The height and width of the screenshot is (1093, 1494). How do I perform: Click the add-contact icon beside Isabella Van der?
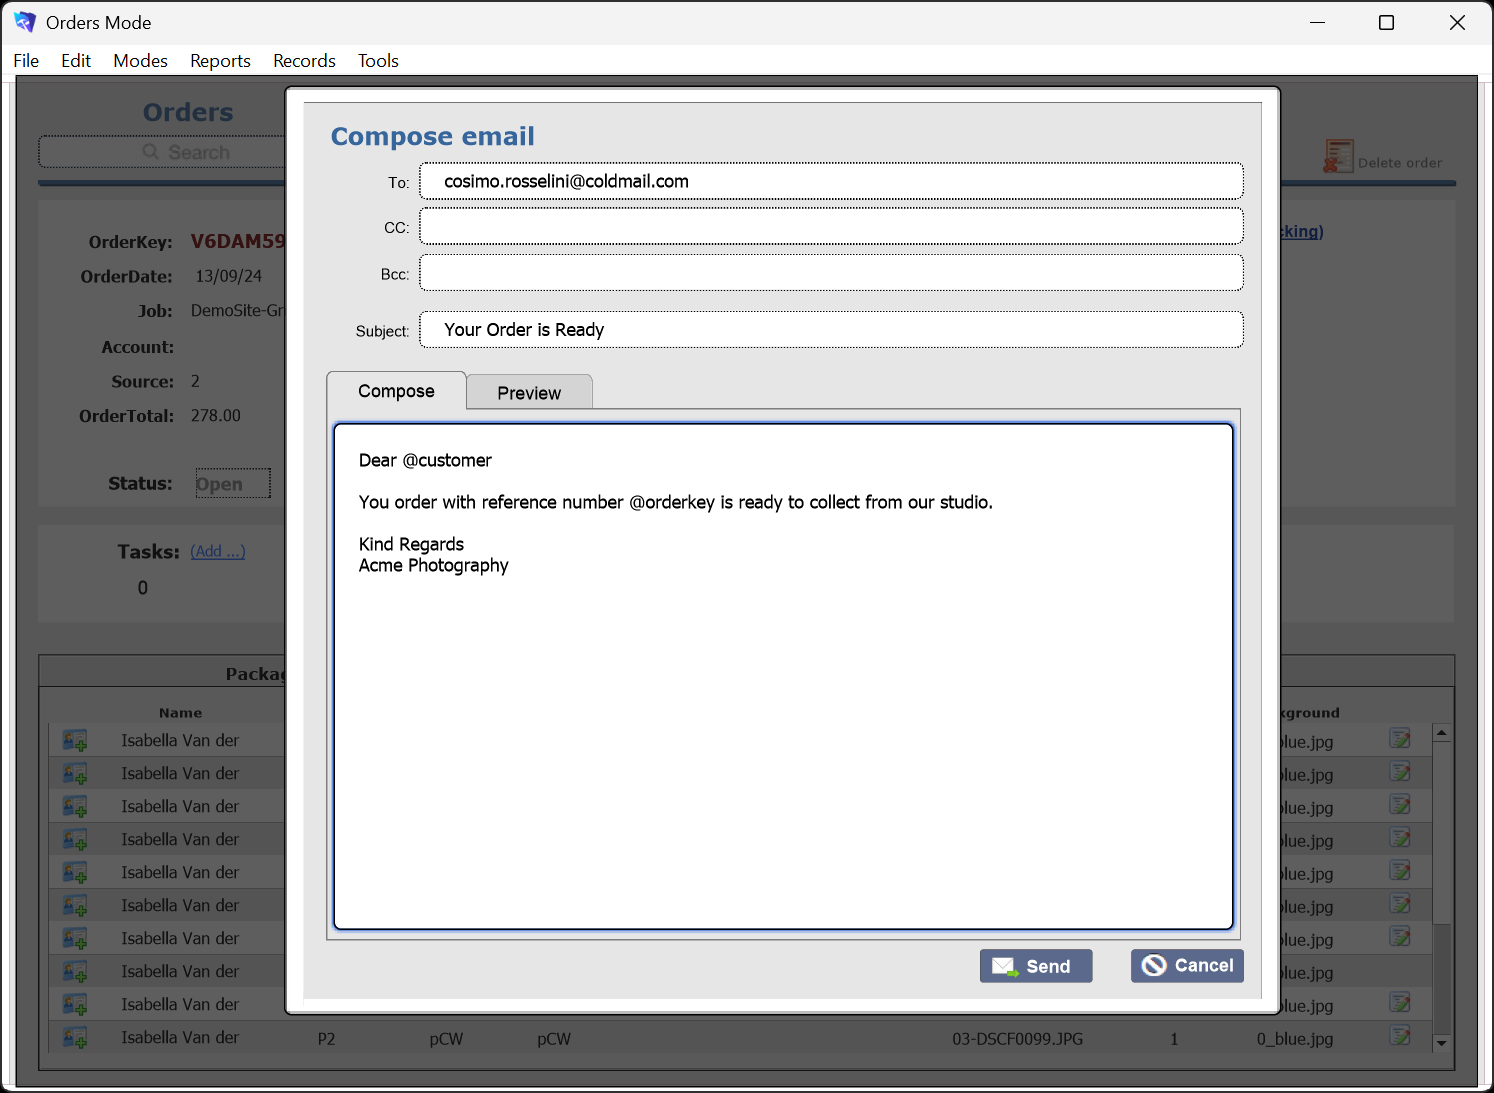pyautogui.click(x=74, y=739)
